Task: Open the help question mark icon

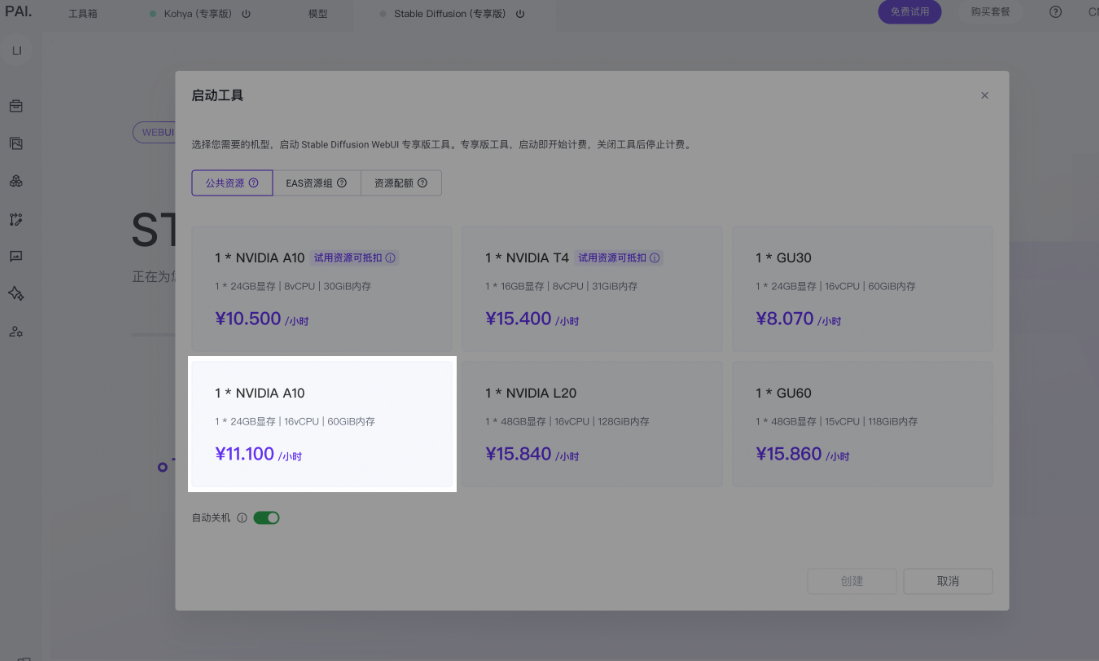Action: (x=1055, y=12)
